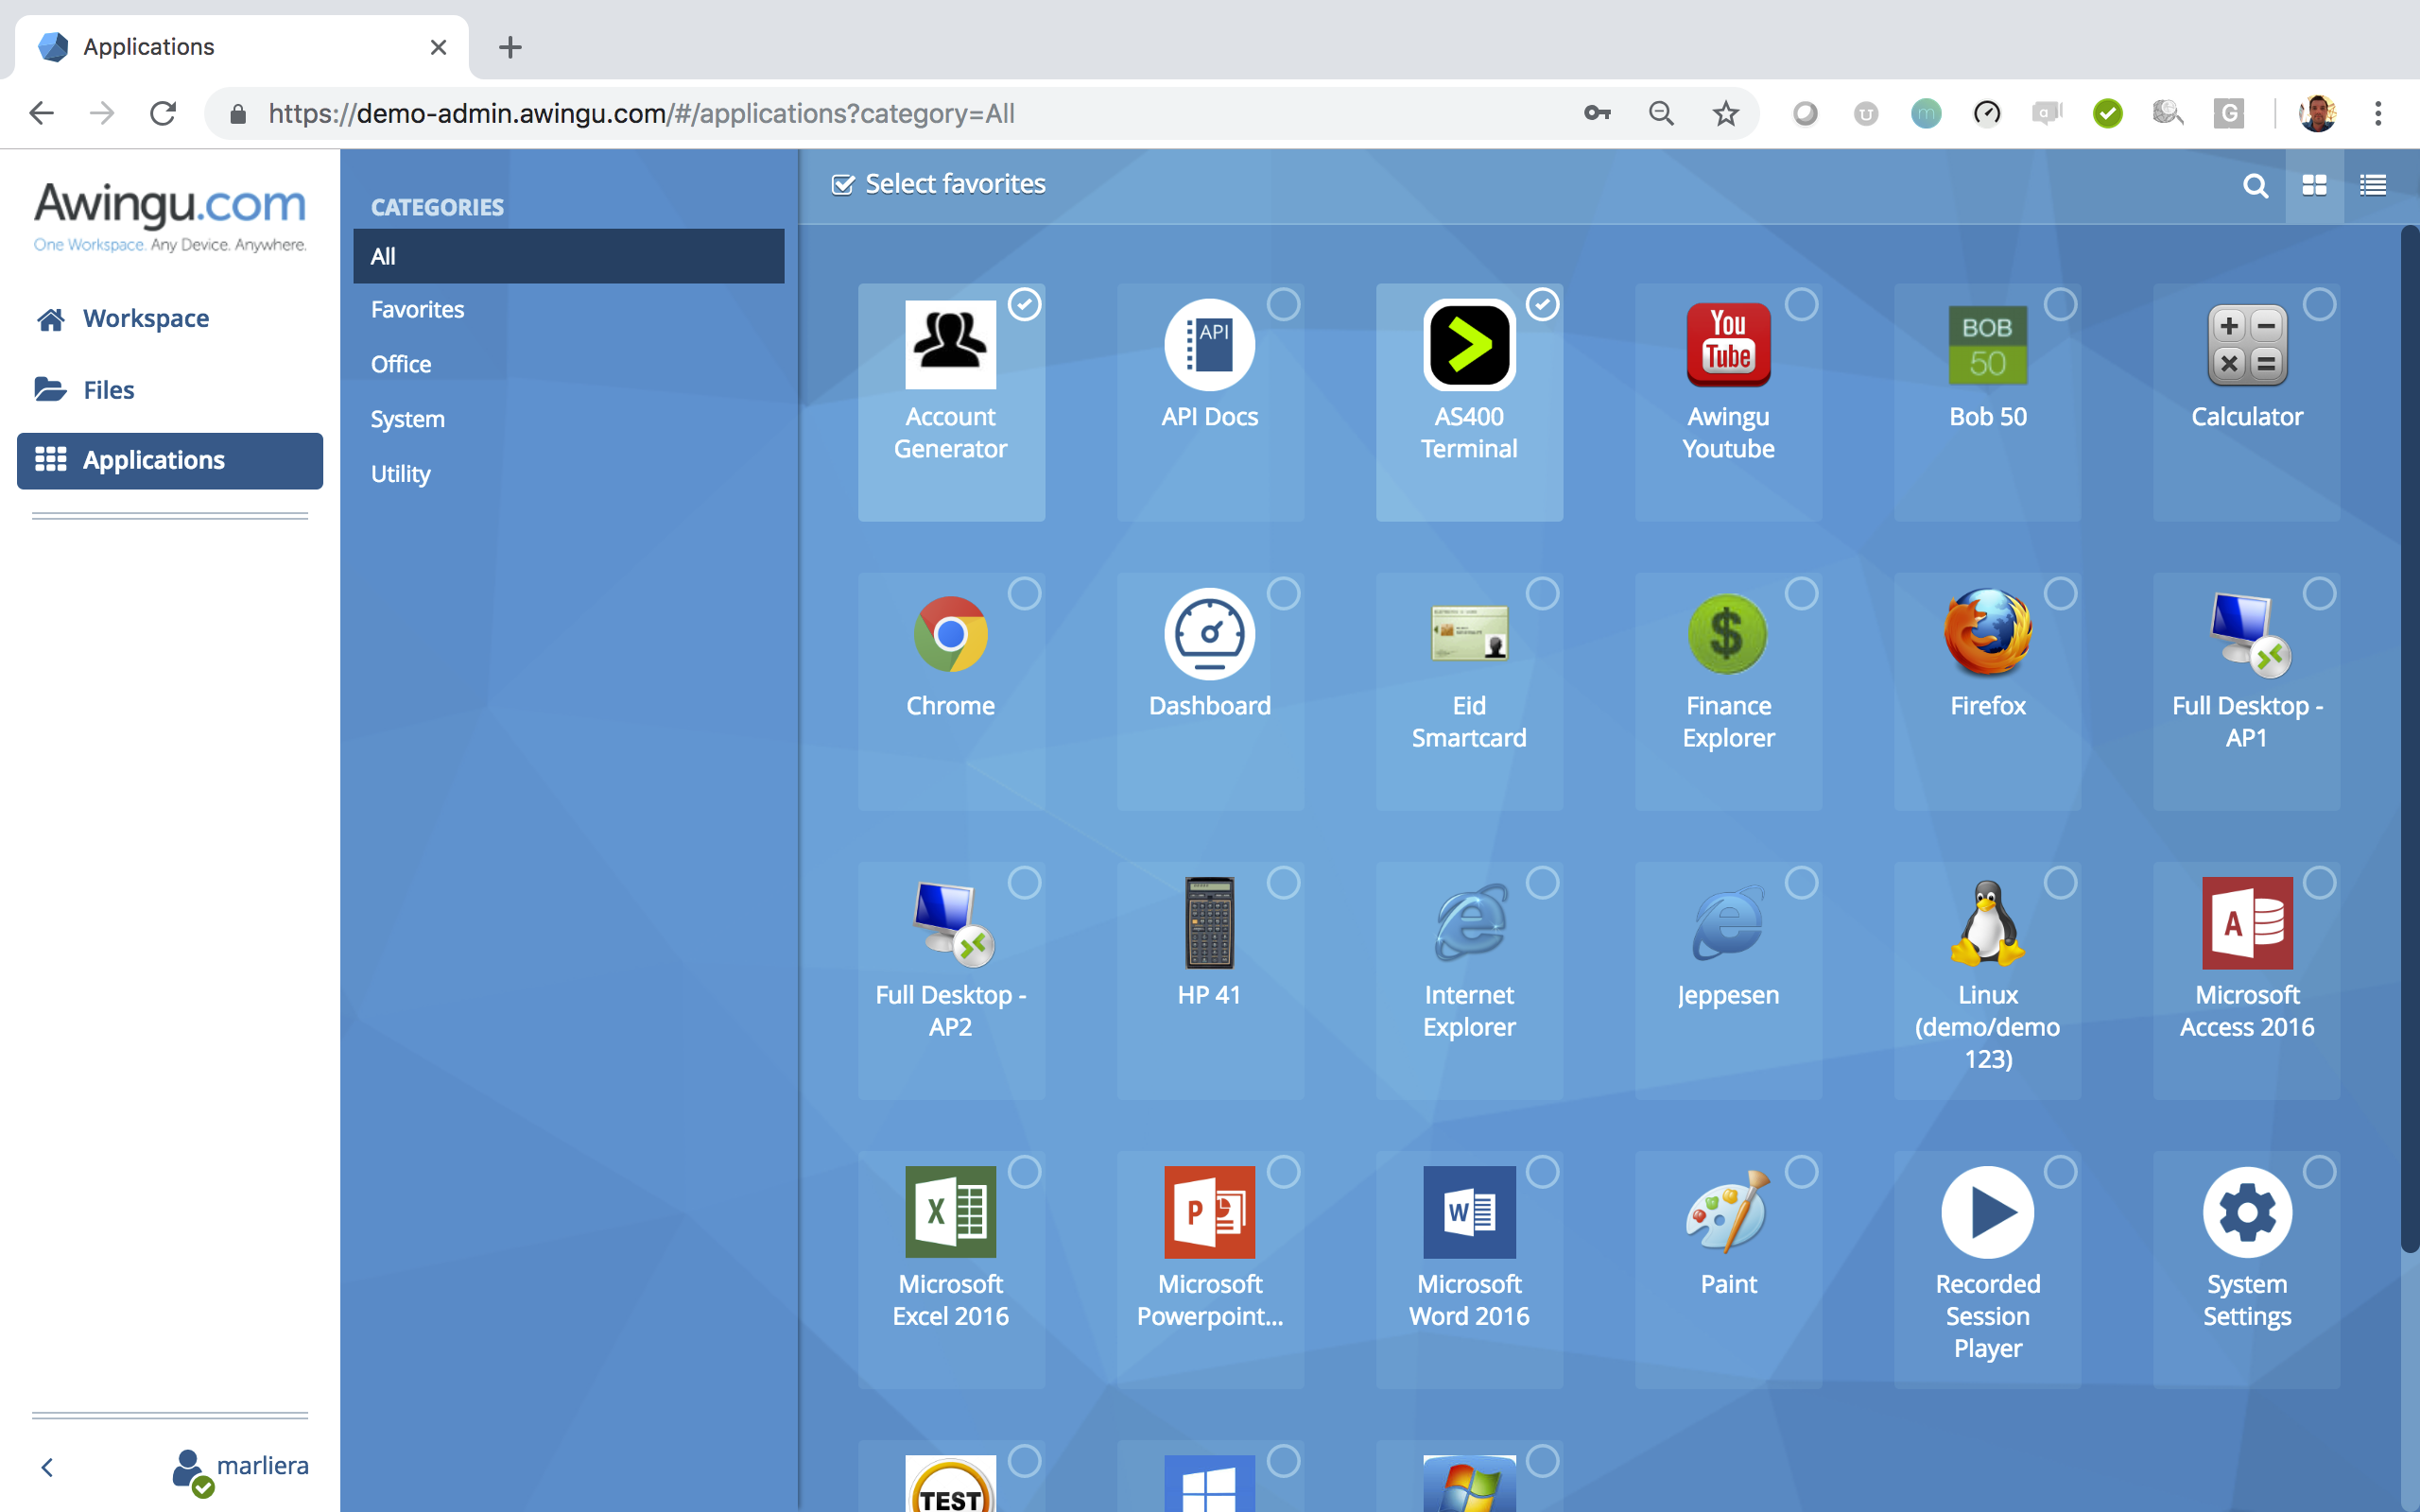Focus the browser address bar

coord(900,113)
